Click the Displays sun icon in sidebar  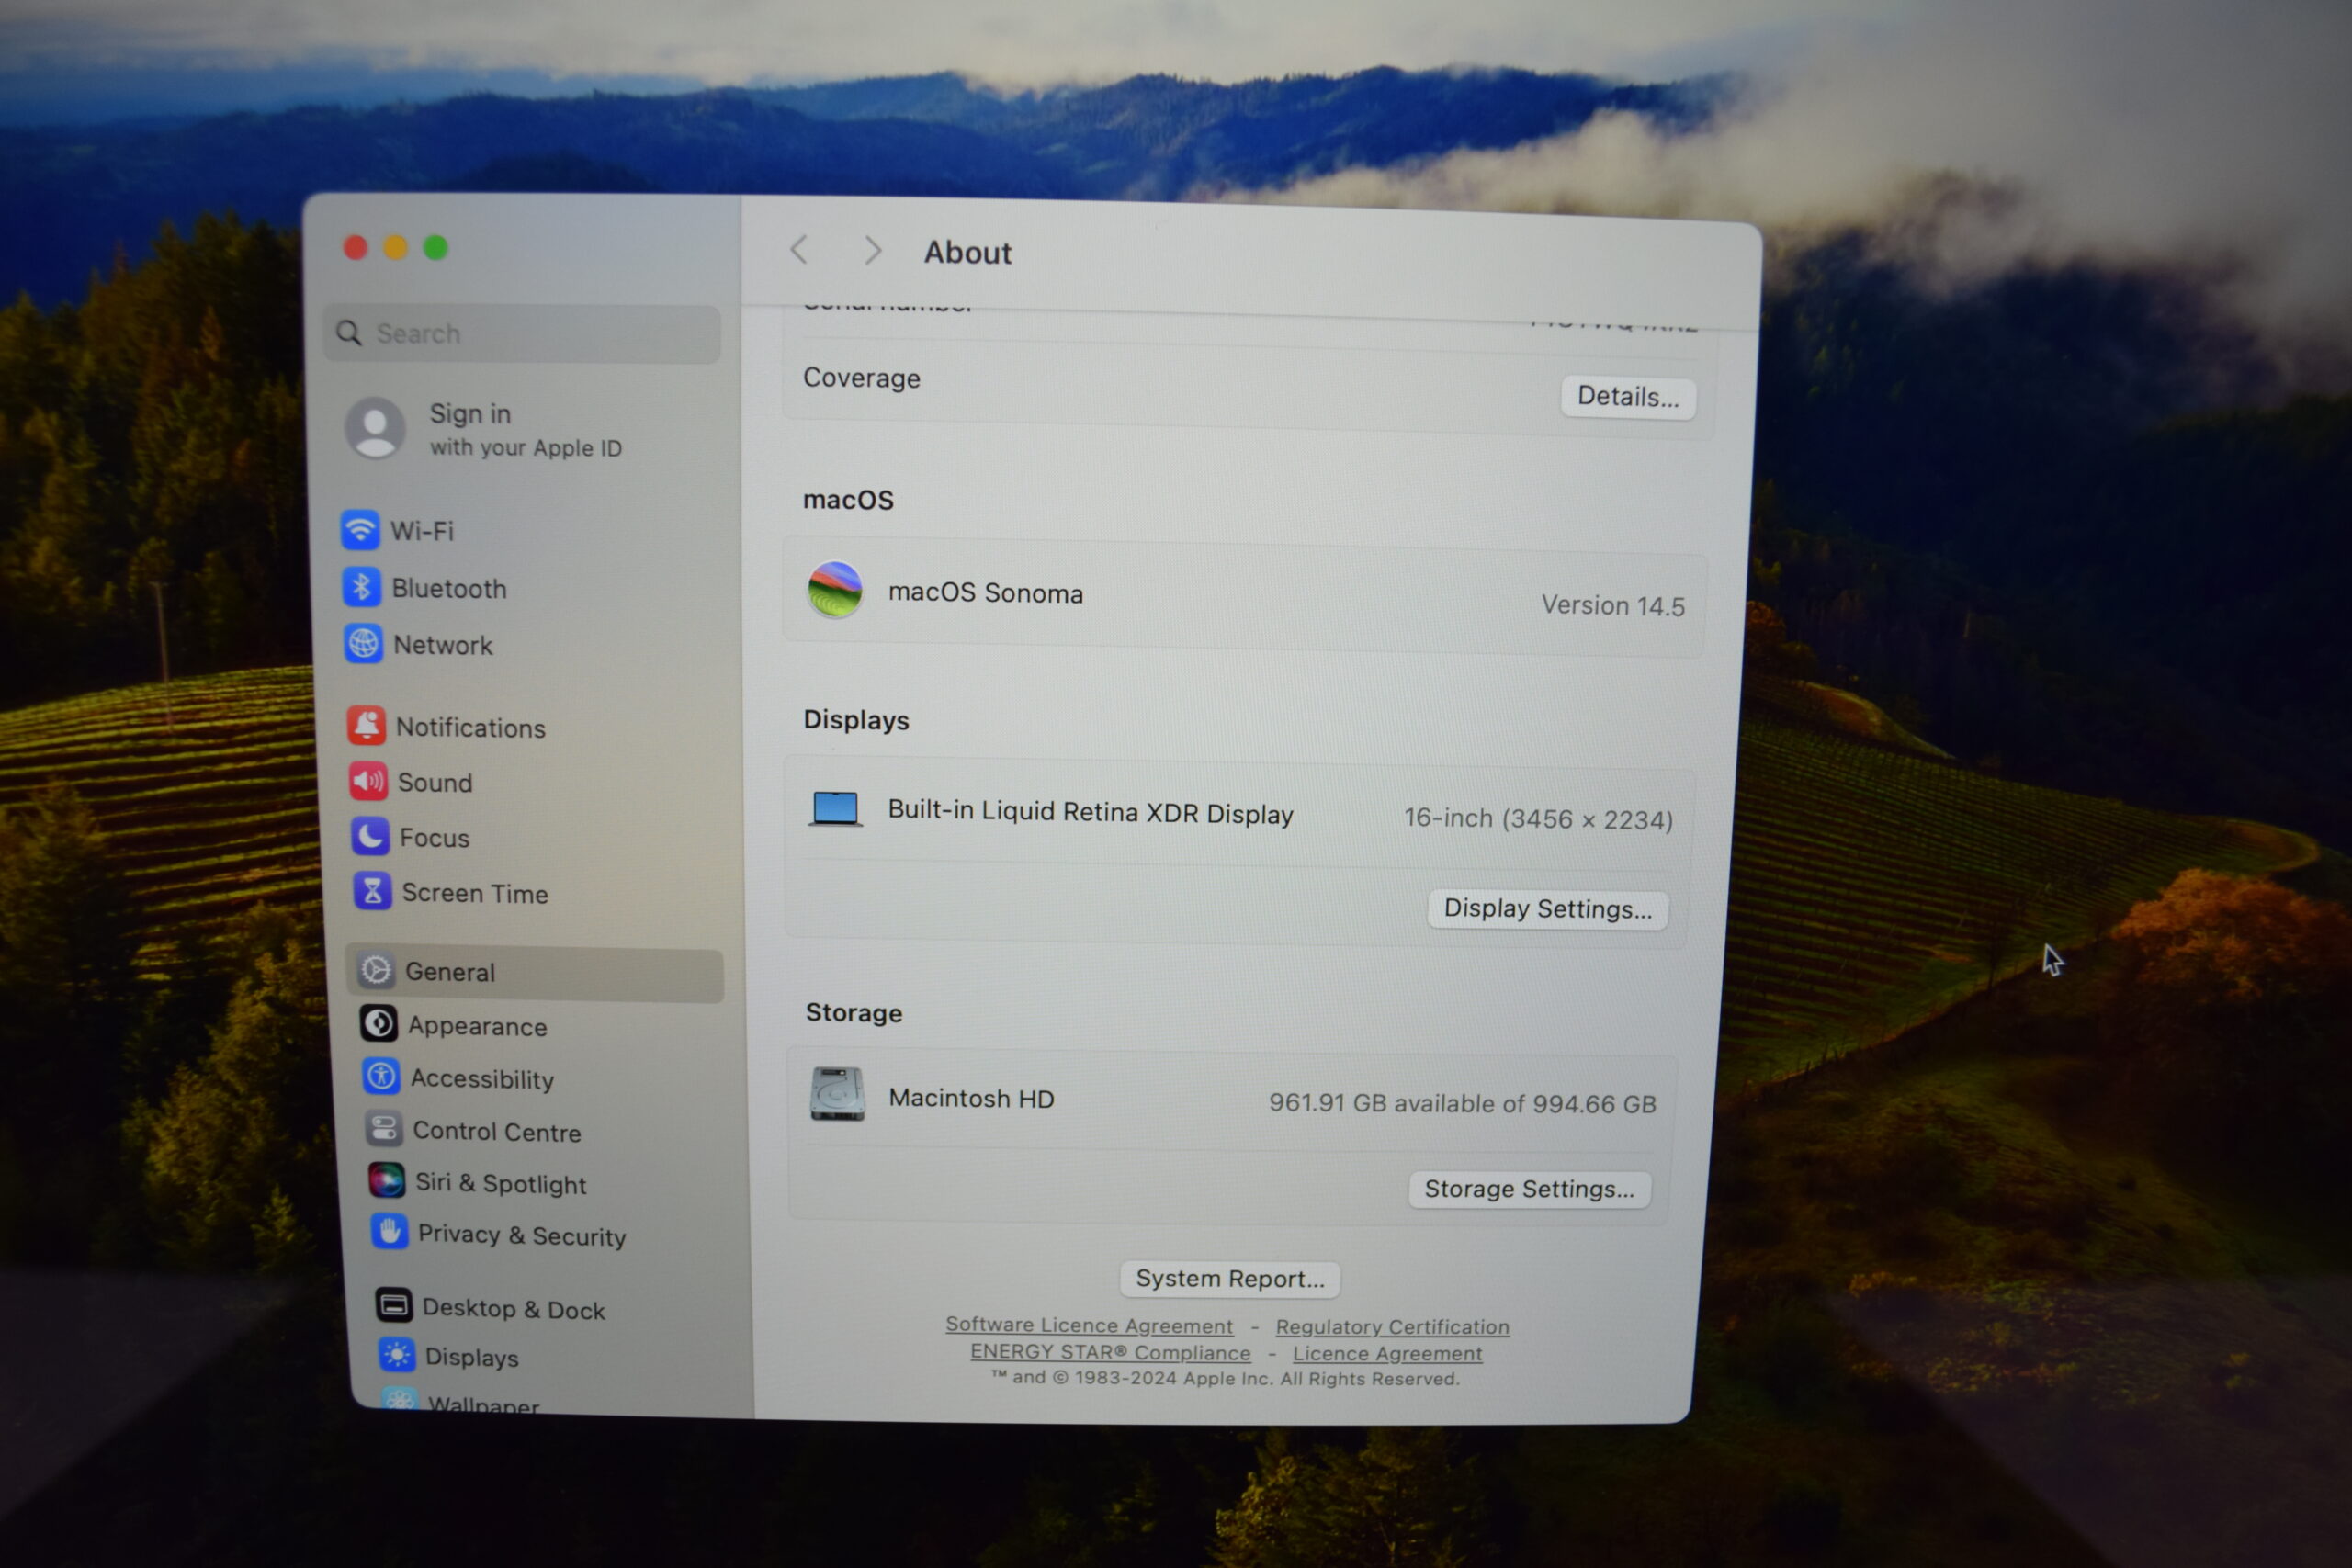[x=397, y=1355]
